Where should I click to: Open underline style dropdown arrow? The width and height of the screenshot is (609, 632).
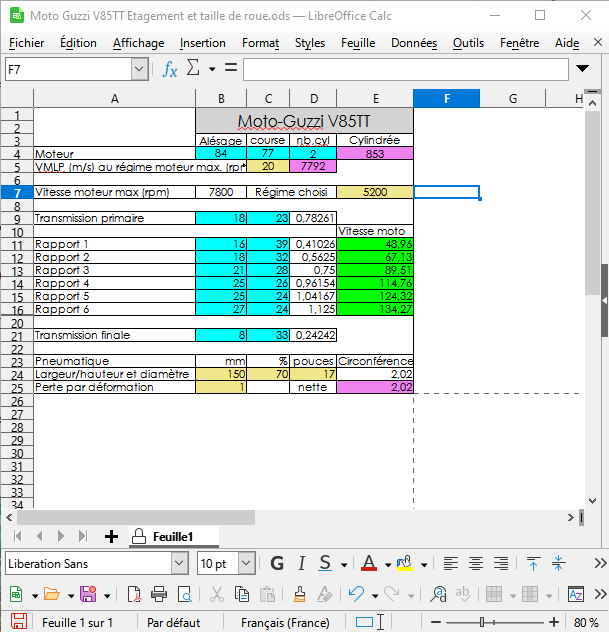coord(344,565)
